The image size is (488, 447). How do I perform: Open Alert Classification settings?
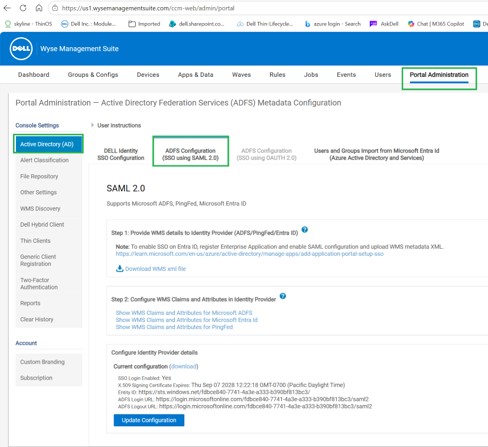[x=44, y=160]
